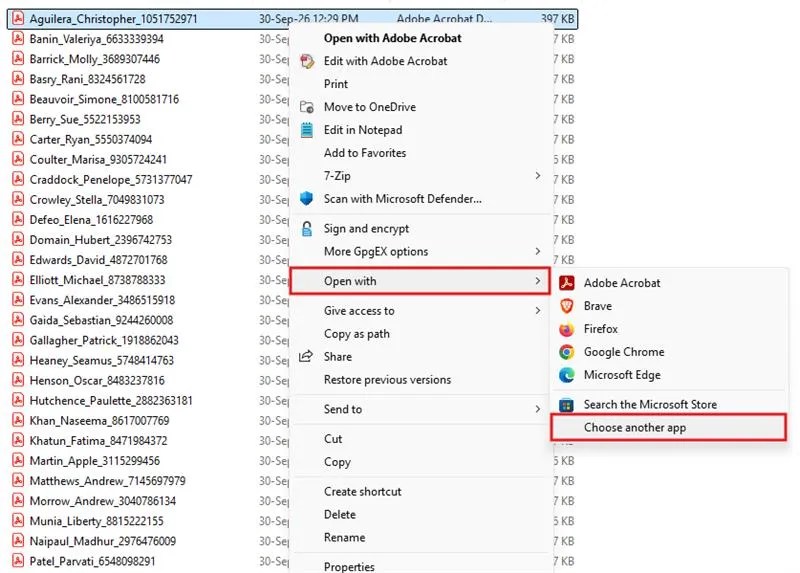Expand the Send to submenu arrow
Screen dimensions: 800x573
(x=538, y=409)
